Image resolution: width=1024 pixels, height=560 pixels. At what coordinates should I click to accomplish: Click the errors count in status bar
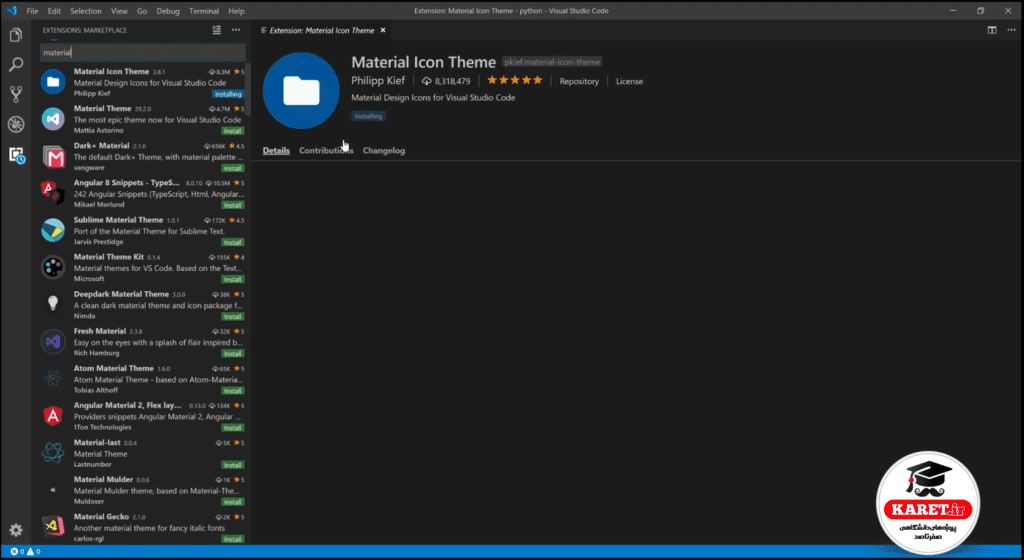[x=17, y=552]
